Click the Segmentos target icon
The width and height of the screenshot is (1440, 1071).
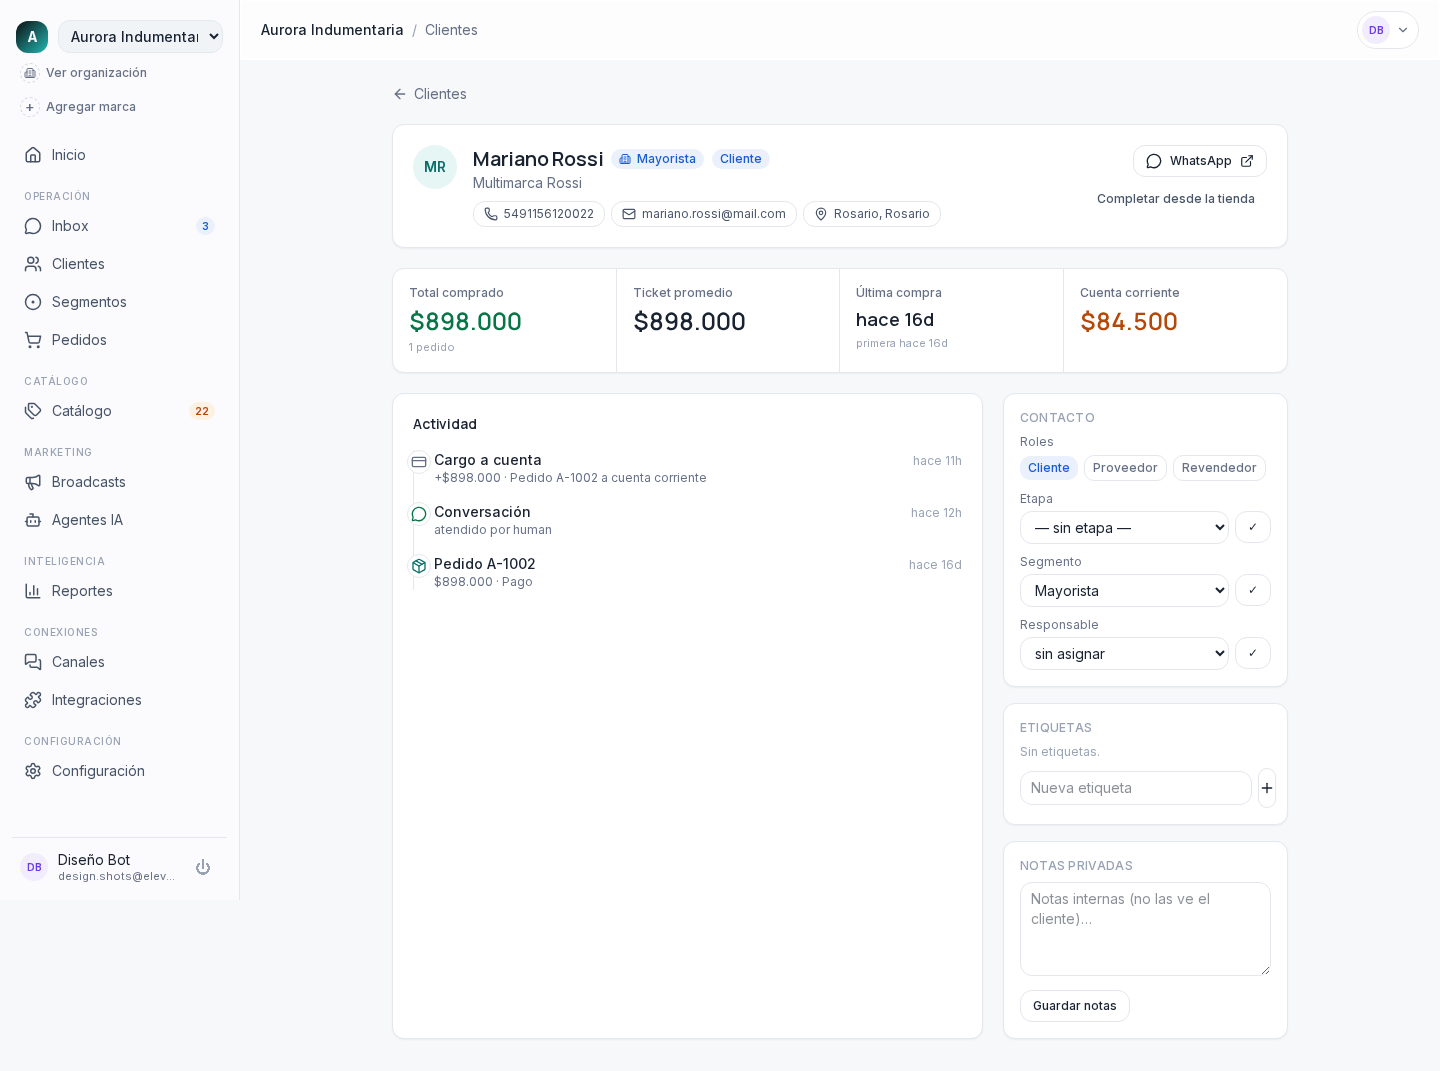[x=33, y=302]
